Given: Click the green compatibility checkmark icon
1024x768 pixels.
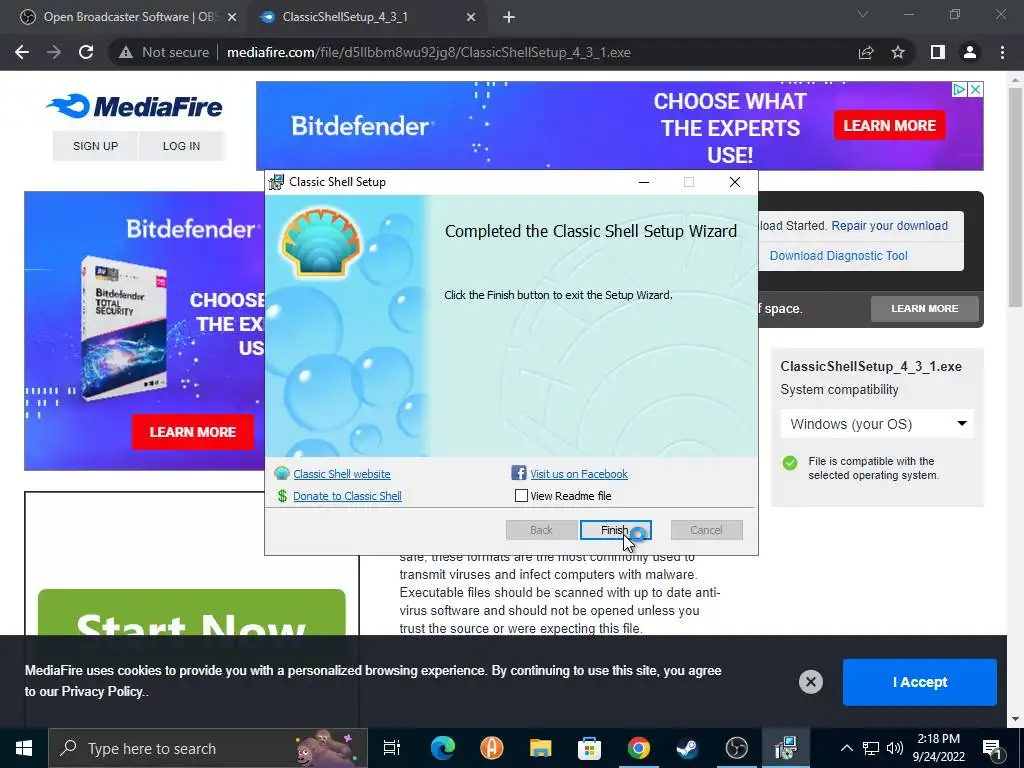Looking at the screenshot, I should click(790, 463).
